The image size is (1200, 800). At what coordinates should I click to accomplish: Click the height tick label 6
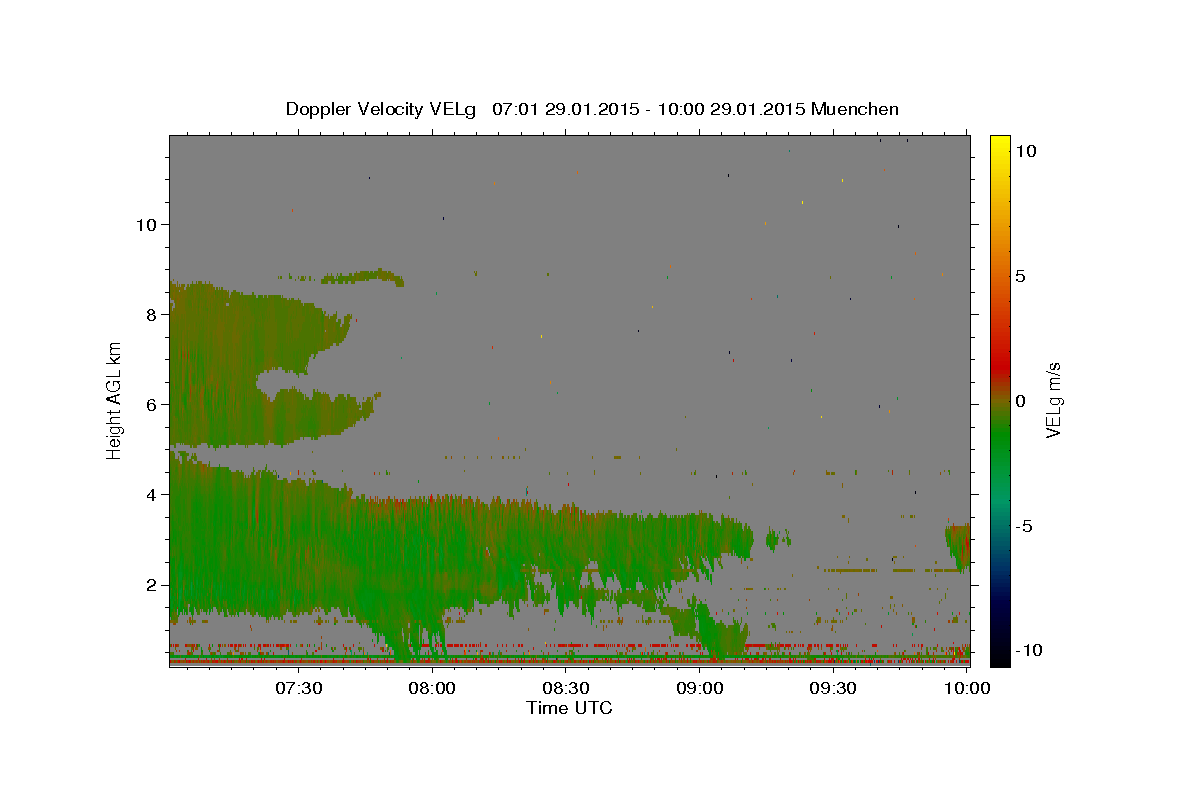point(150,404)
